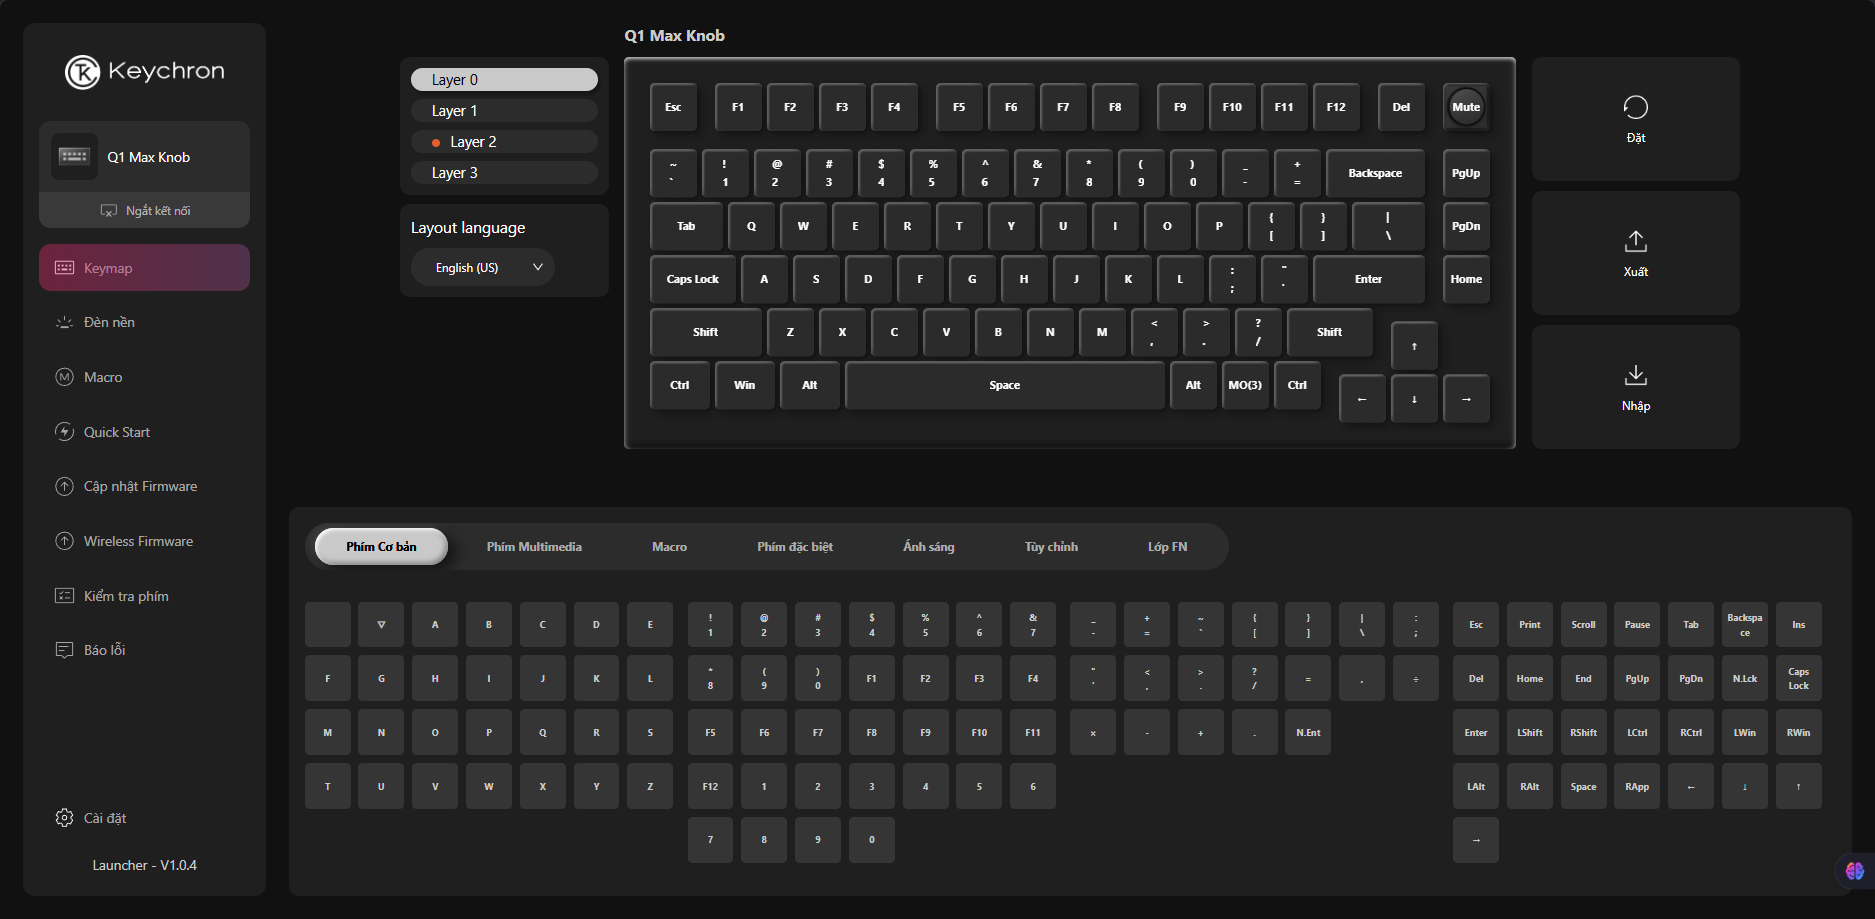Screen dimensions: 1875x919
Task: Open Cập nhật Firmware page
Action: [140, 486]
